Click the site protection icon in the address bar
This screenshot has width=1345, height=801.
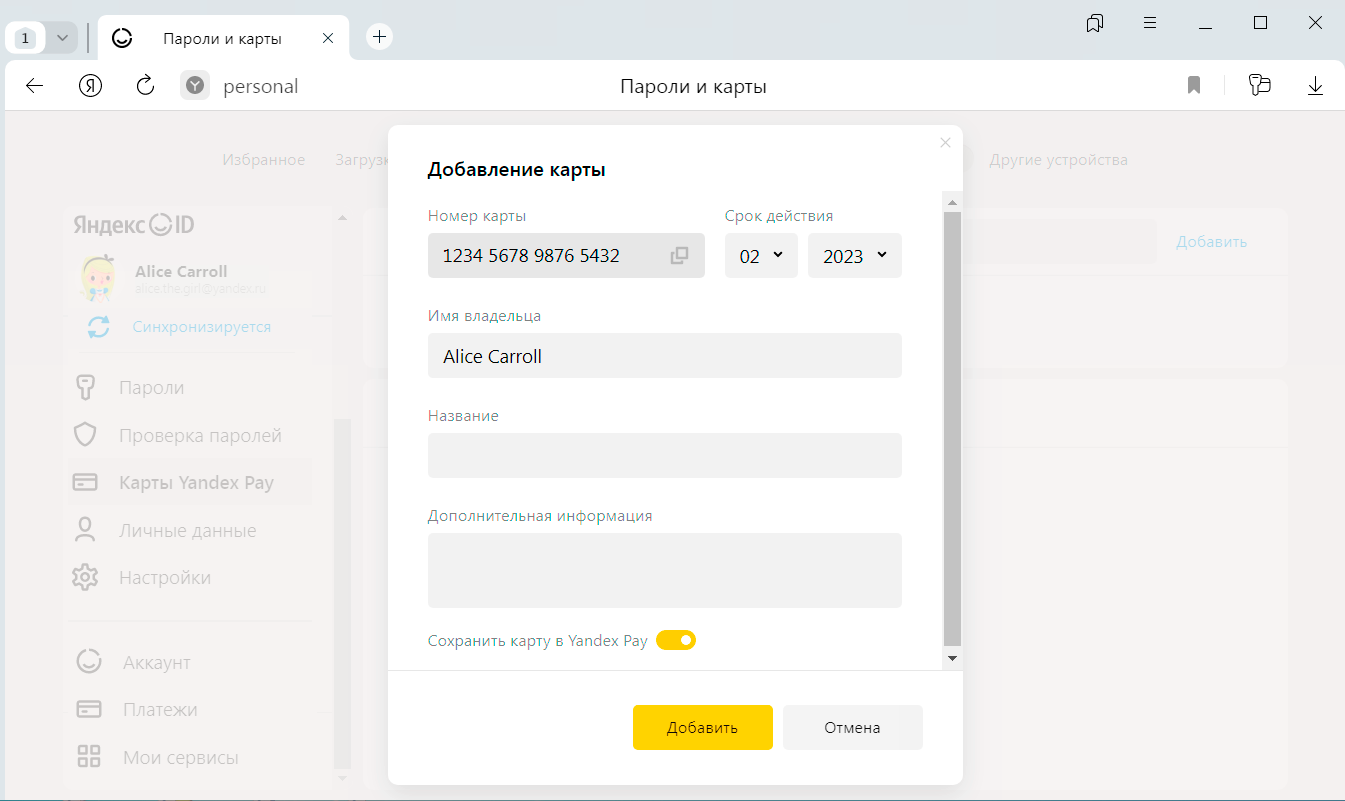pyautogui.click(x=195, y=86)
